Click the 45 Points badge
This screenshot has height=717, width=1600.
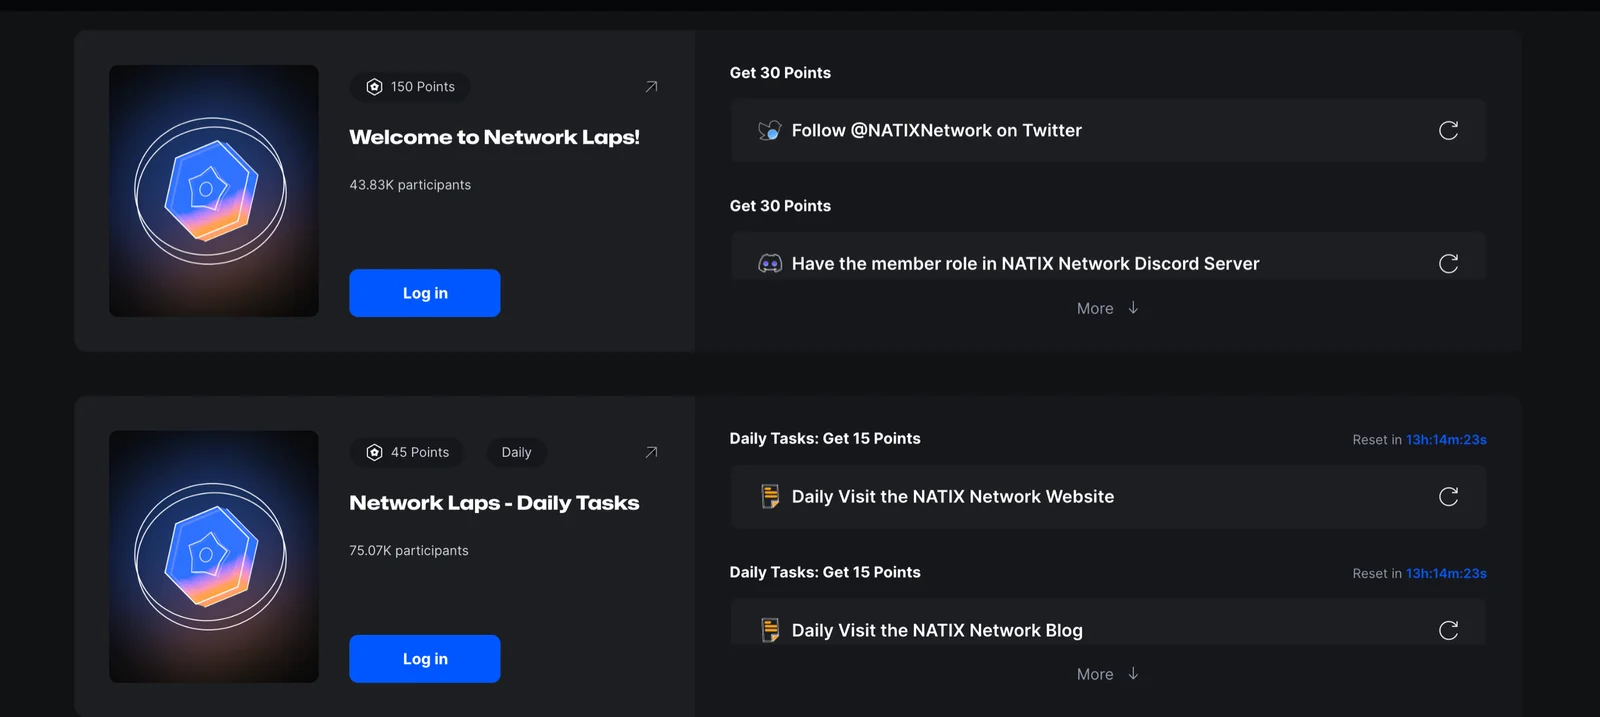pyautogui.click(x=407, y=453)
